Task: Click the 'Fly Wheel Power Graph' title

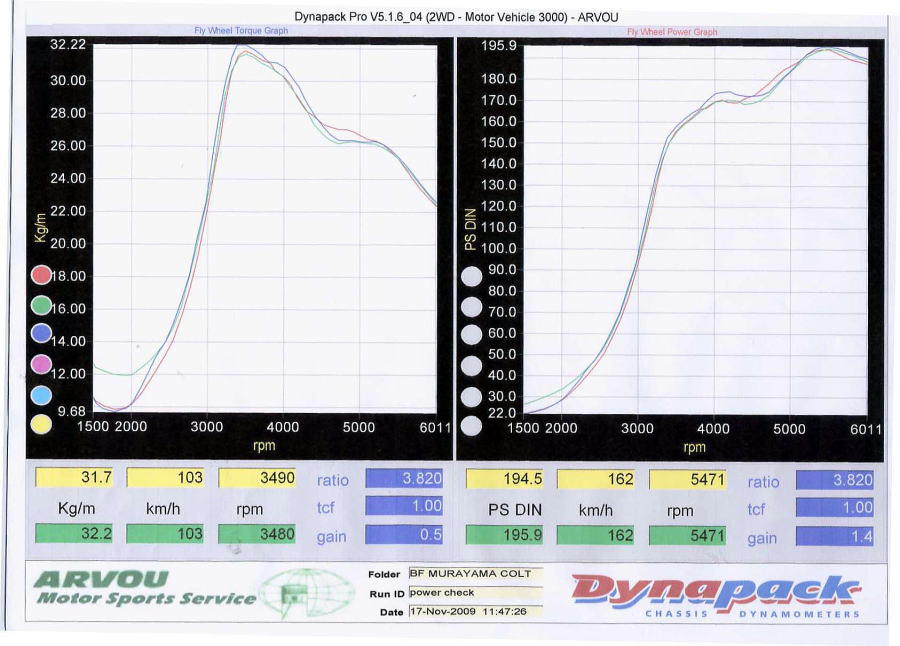Action: tap(672, 32)
